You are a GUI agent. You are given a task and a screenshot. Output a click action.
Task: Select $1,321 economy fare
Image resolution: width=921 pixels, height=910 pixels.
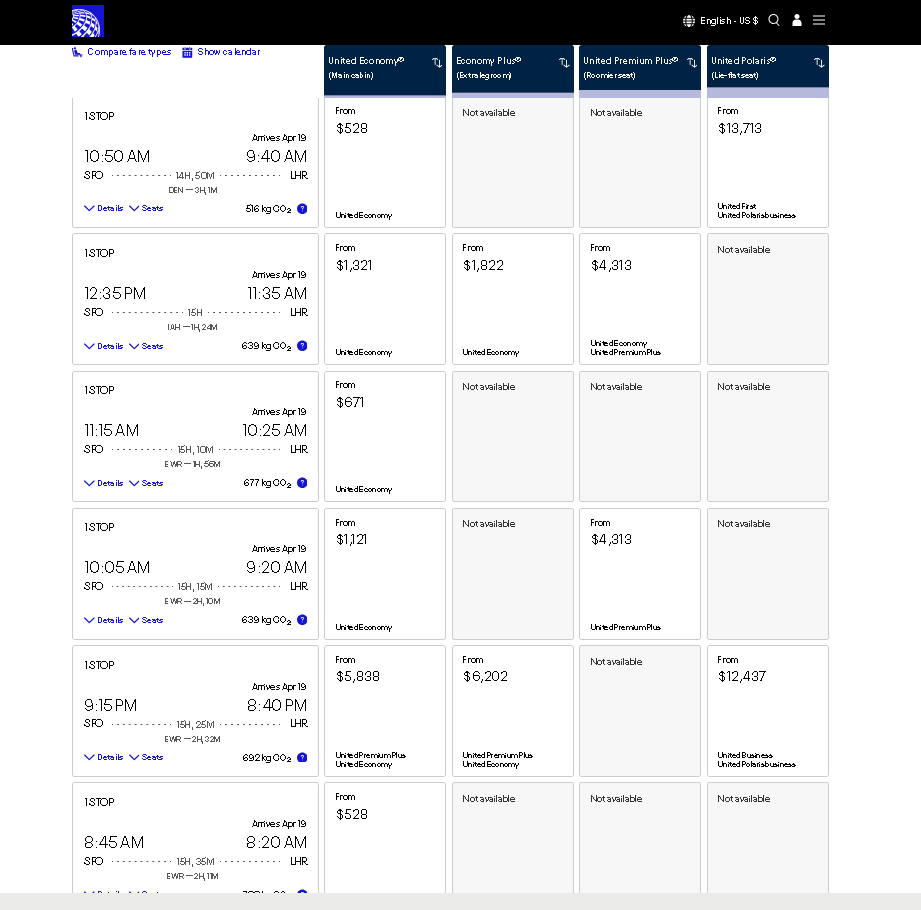click(385, 299)
